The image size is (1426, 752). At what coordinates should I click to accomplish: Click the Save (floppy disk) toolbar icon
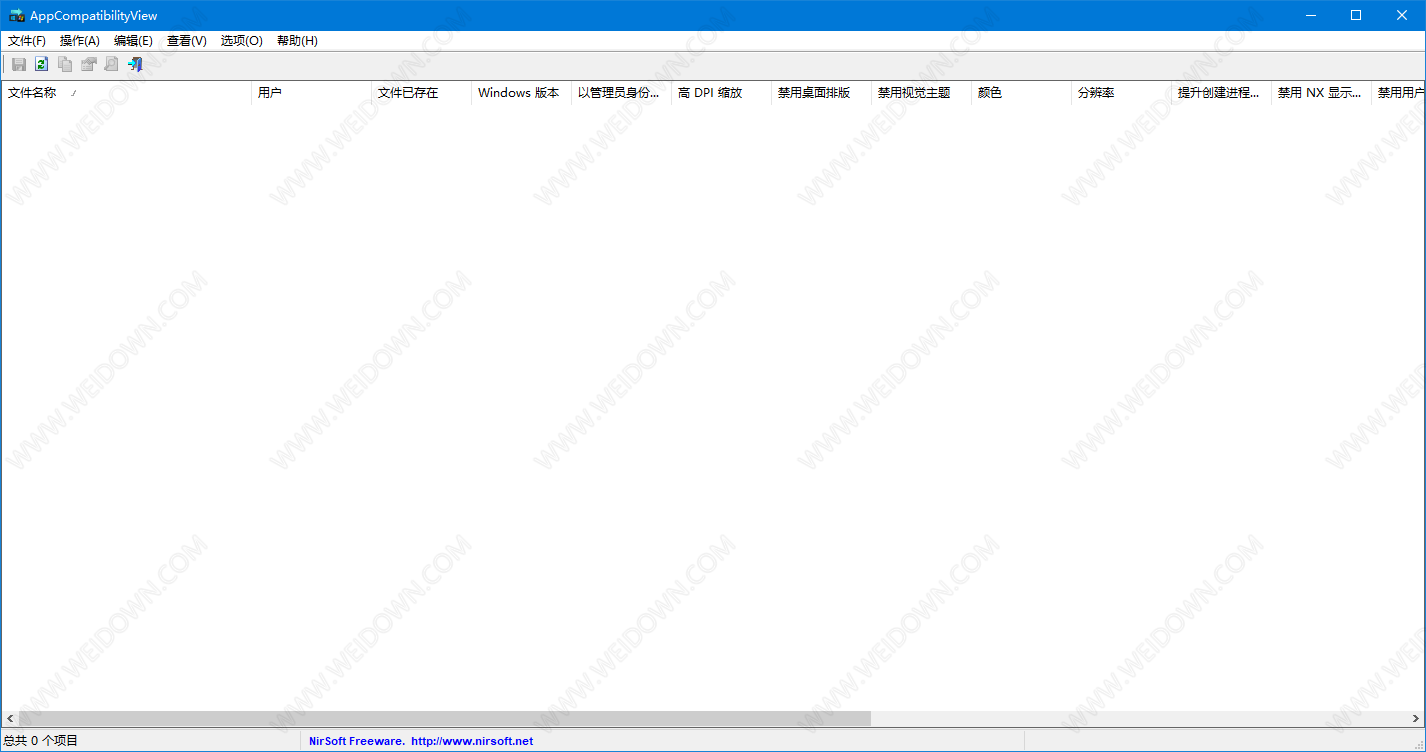(x=19, y=64)
